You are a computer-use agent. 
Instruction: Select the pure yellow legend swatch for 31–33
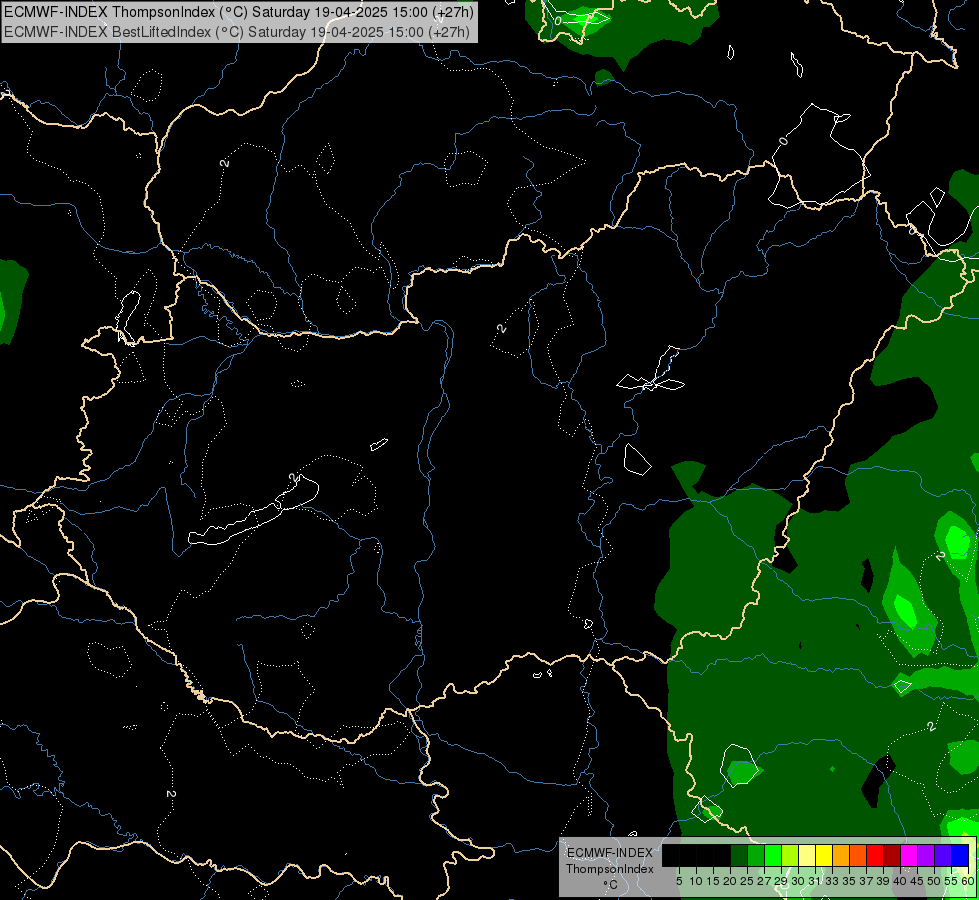(824, 855)
